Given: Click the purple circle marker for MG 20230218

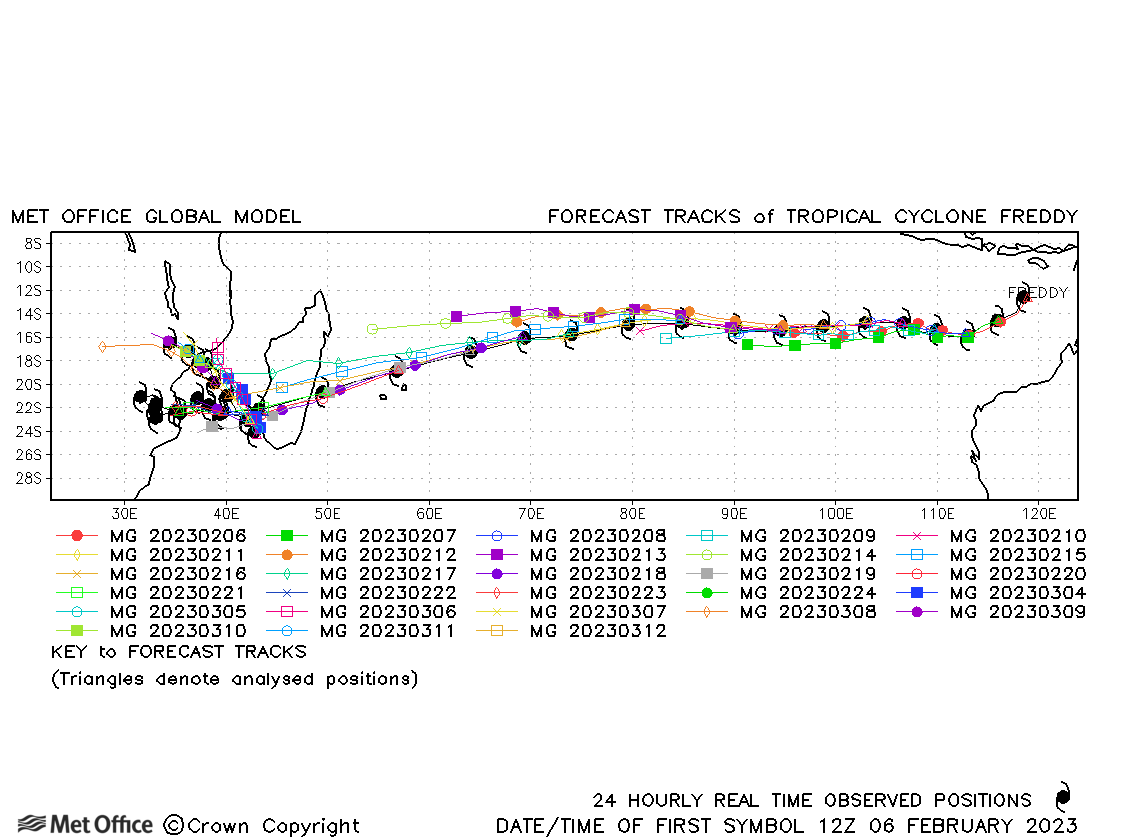Looking at the screenshot, I should pos(497,574).
